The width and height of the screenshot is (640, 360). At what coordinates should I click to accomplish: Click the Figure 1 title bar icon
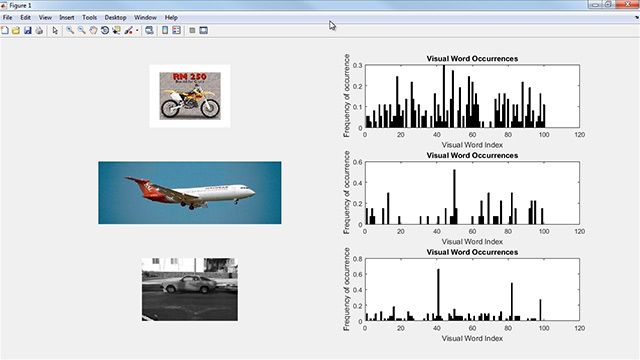[x=4, y=5]
